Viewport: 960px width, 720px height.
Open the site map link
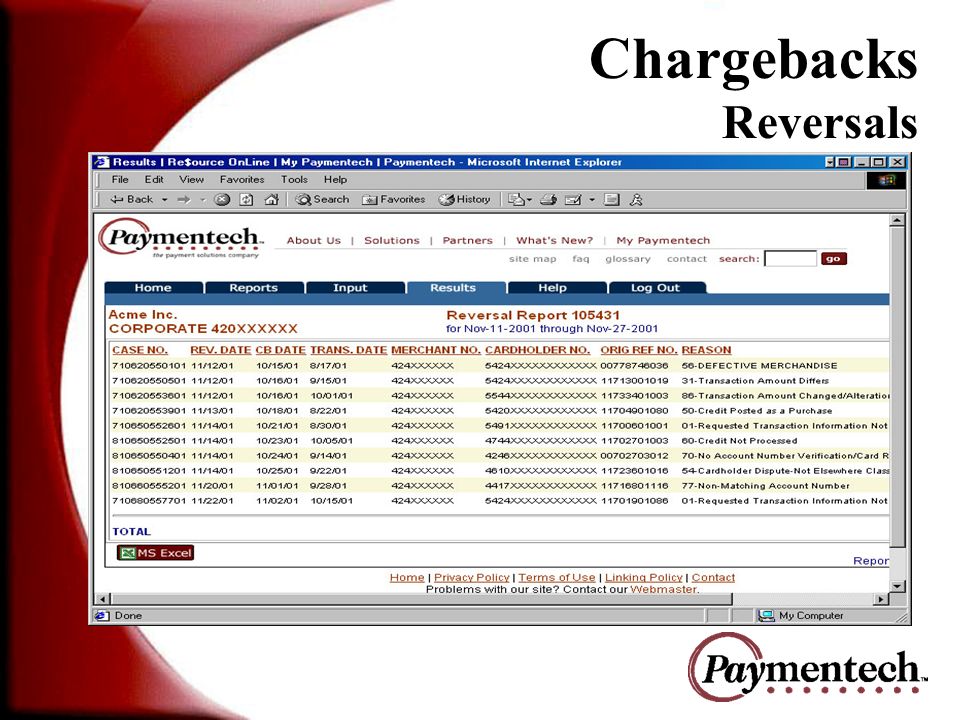(x=533, y=259)
